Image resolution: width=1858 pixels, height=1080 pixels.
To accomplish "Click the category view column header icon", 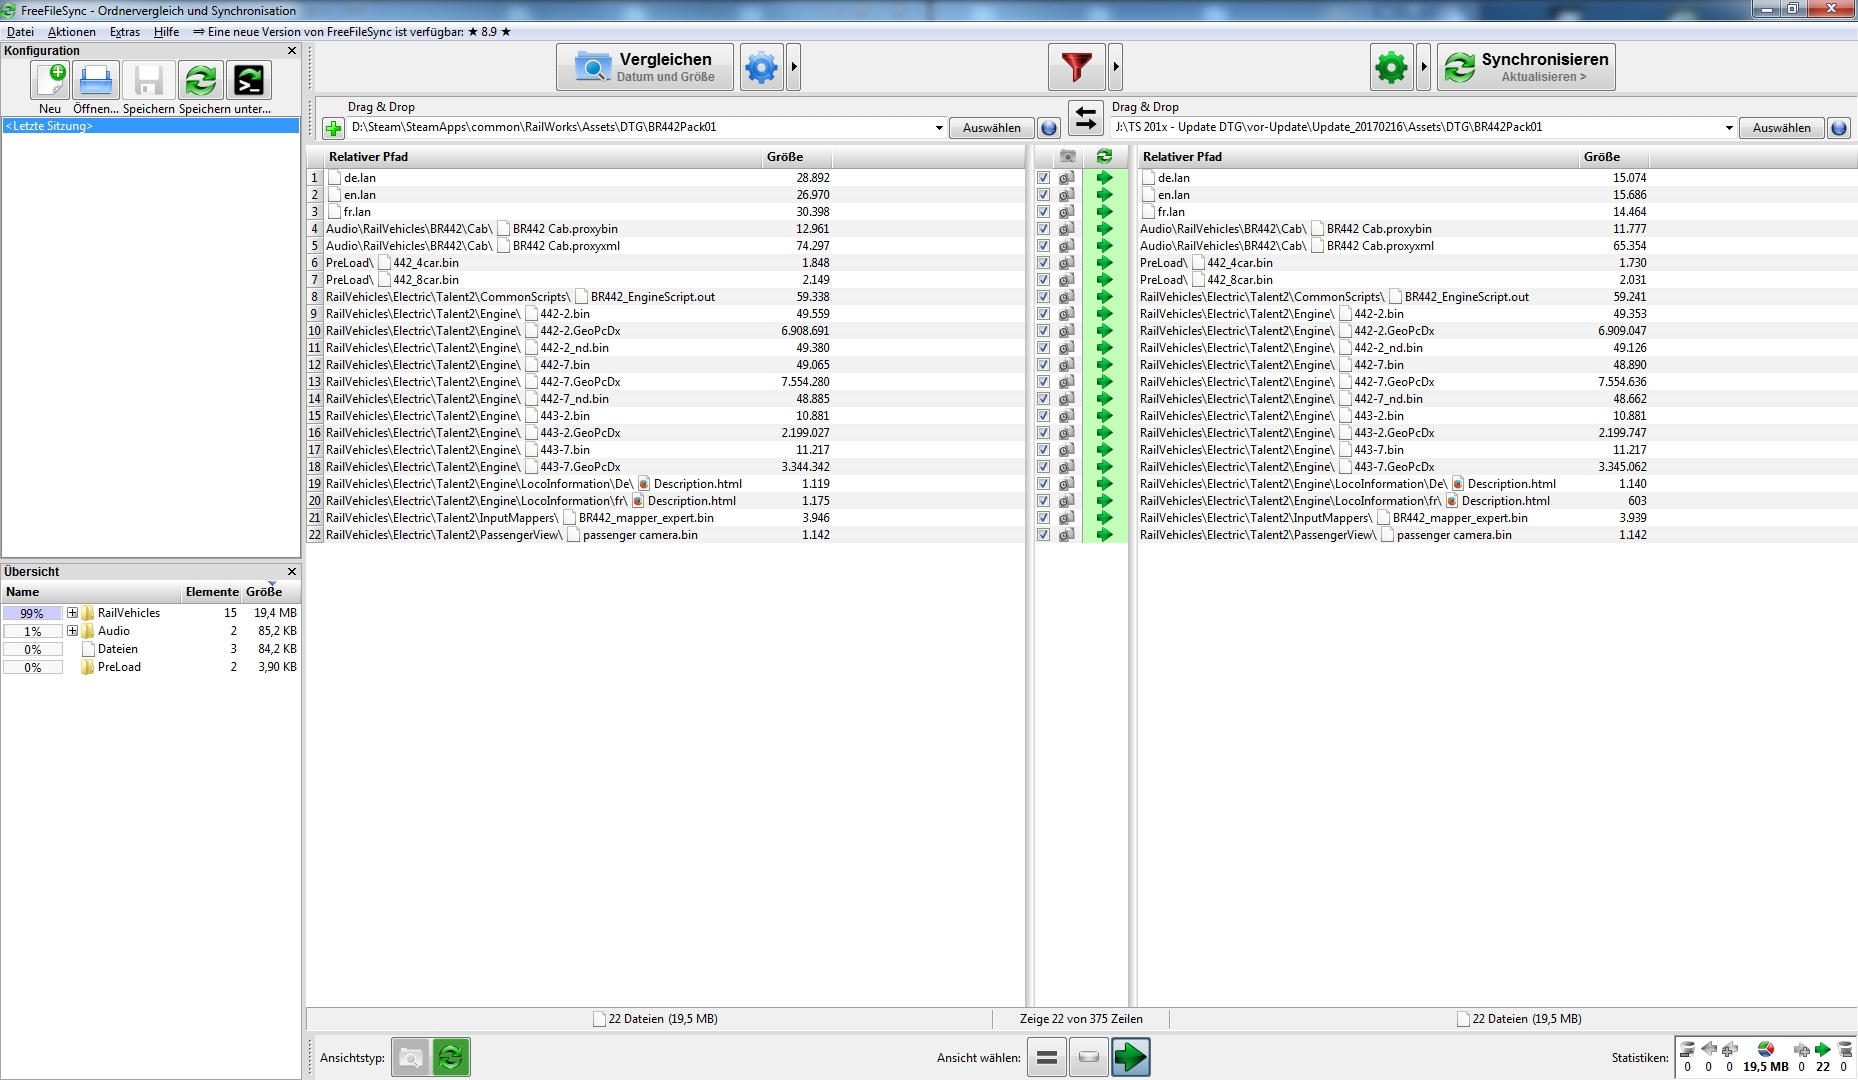I will click(1068, 156).
